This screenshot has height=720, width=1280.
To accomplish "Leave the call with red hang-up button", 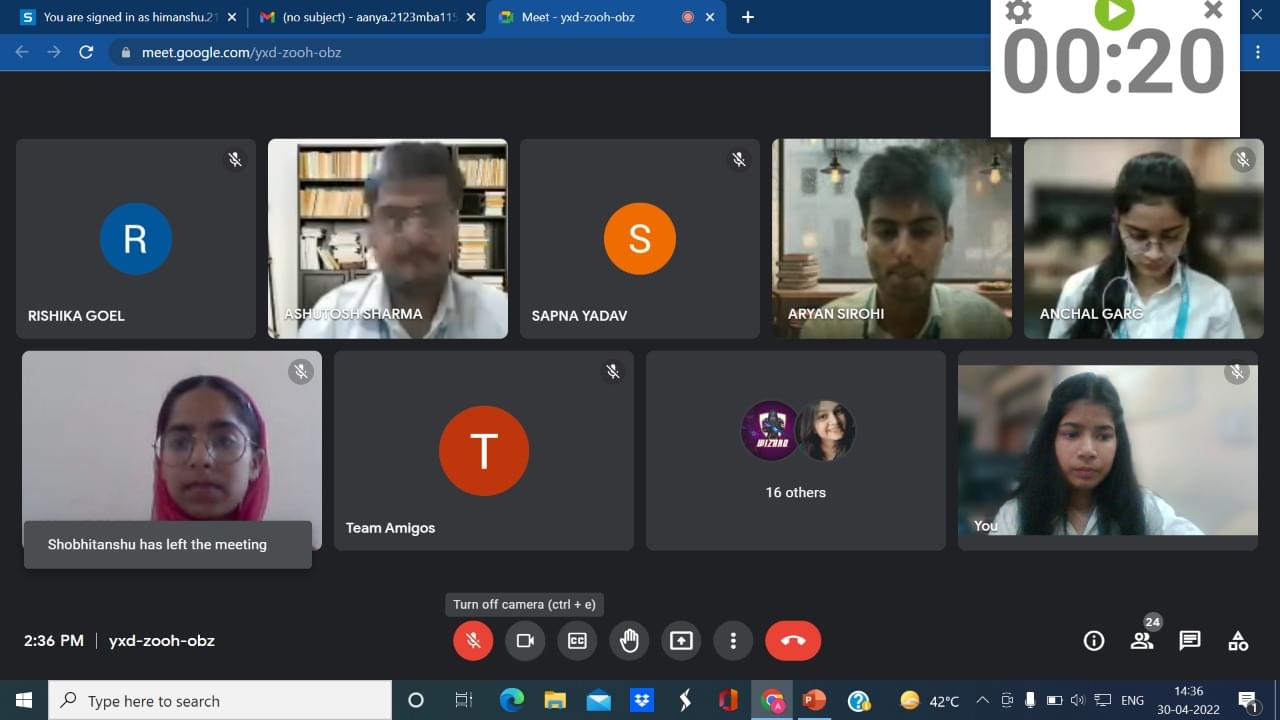I will (x=793, y=641).
